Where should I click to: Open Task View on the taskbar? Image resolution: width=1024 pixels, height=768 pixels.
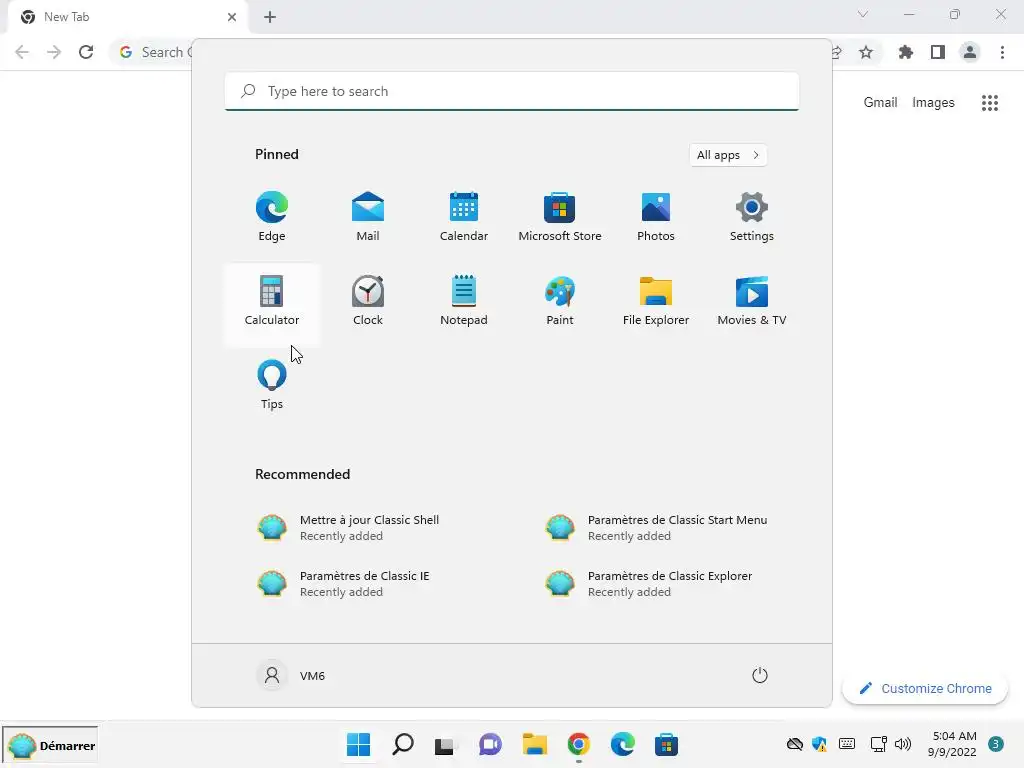point(446,744)
